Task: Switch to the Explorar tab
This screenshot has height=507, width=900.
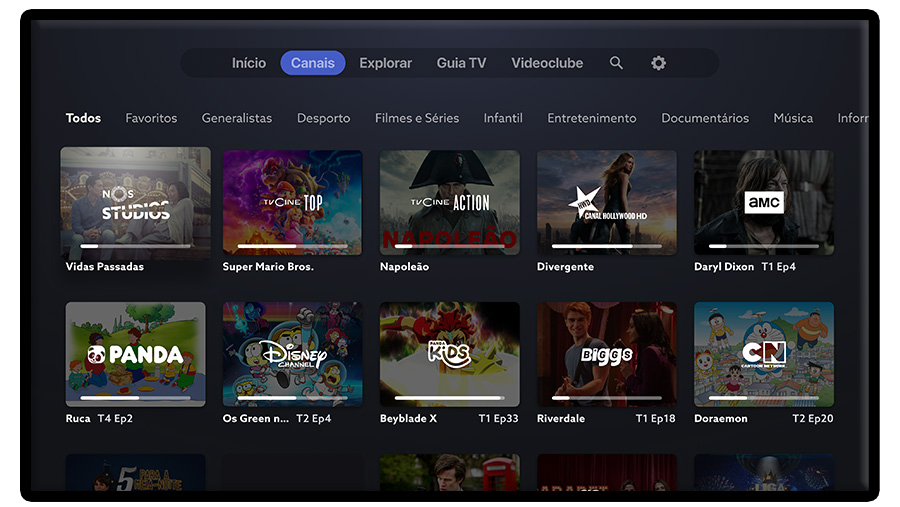Action: click(x=386, y=63)
